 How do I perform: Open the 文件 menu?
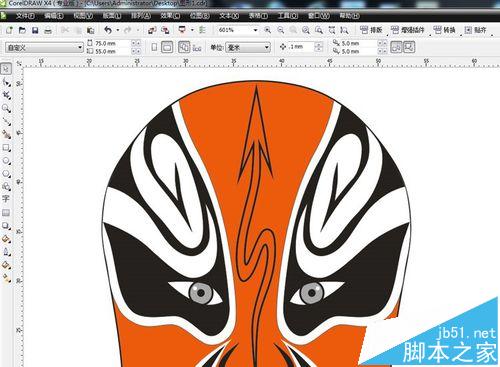click(25, 16)
